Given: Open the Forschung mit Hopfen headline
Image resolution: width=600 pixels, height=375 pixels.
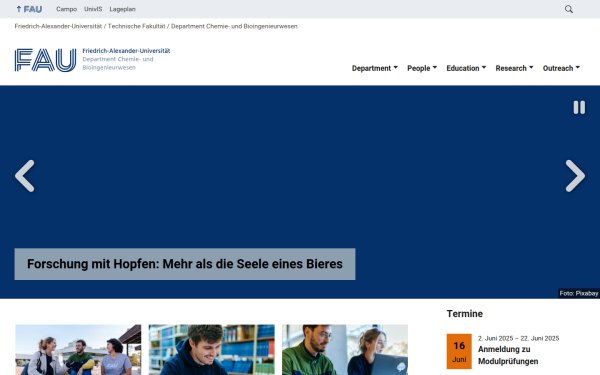Looking at the screenshot, I should pos(185,264).
